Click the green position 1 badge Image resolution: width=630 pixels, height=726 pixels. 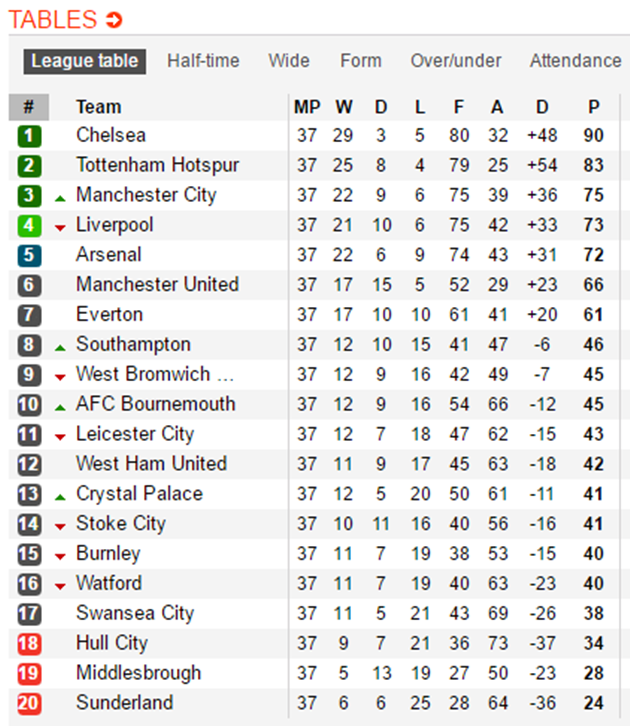29,136
